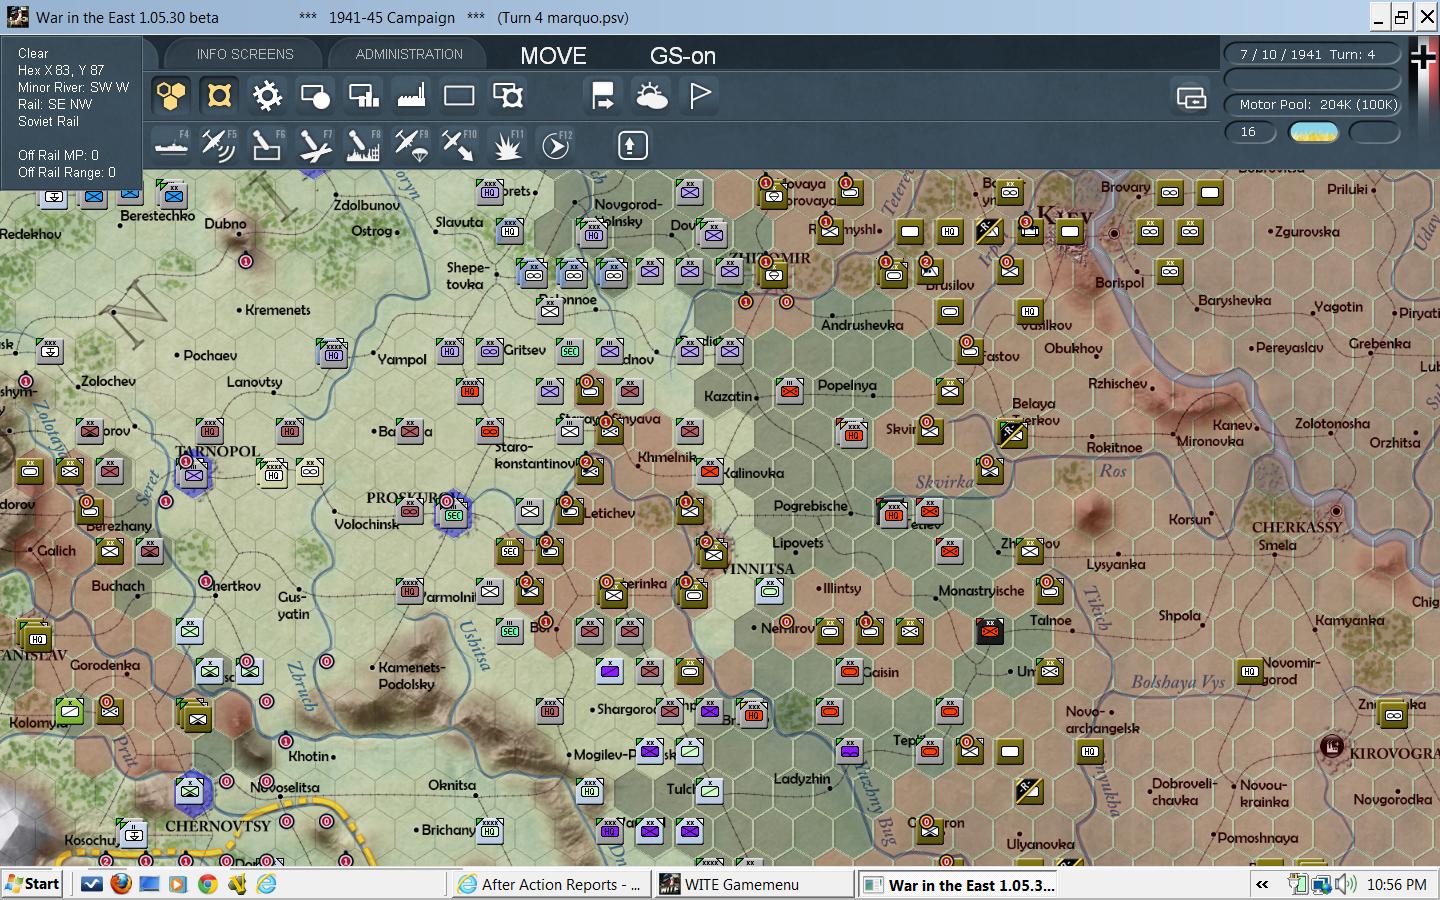Click the flag-with-arrow toolbar icon
Image resolution: width=1440 pixels, height=900 pixels.
(603, 96)
